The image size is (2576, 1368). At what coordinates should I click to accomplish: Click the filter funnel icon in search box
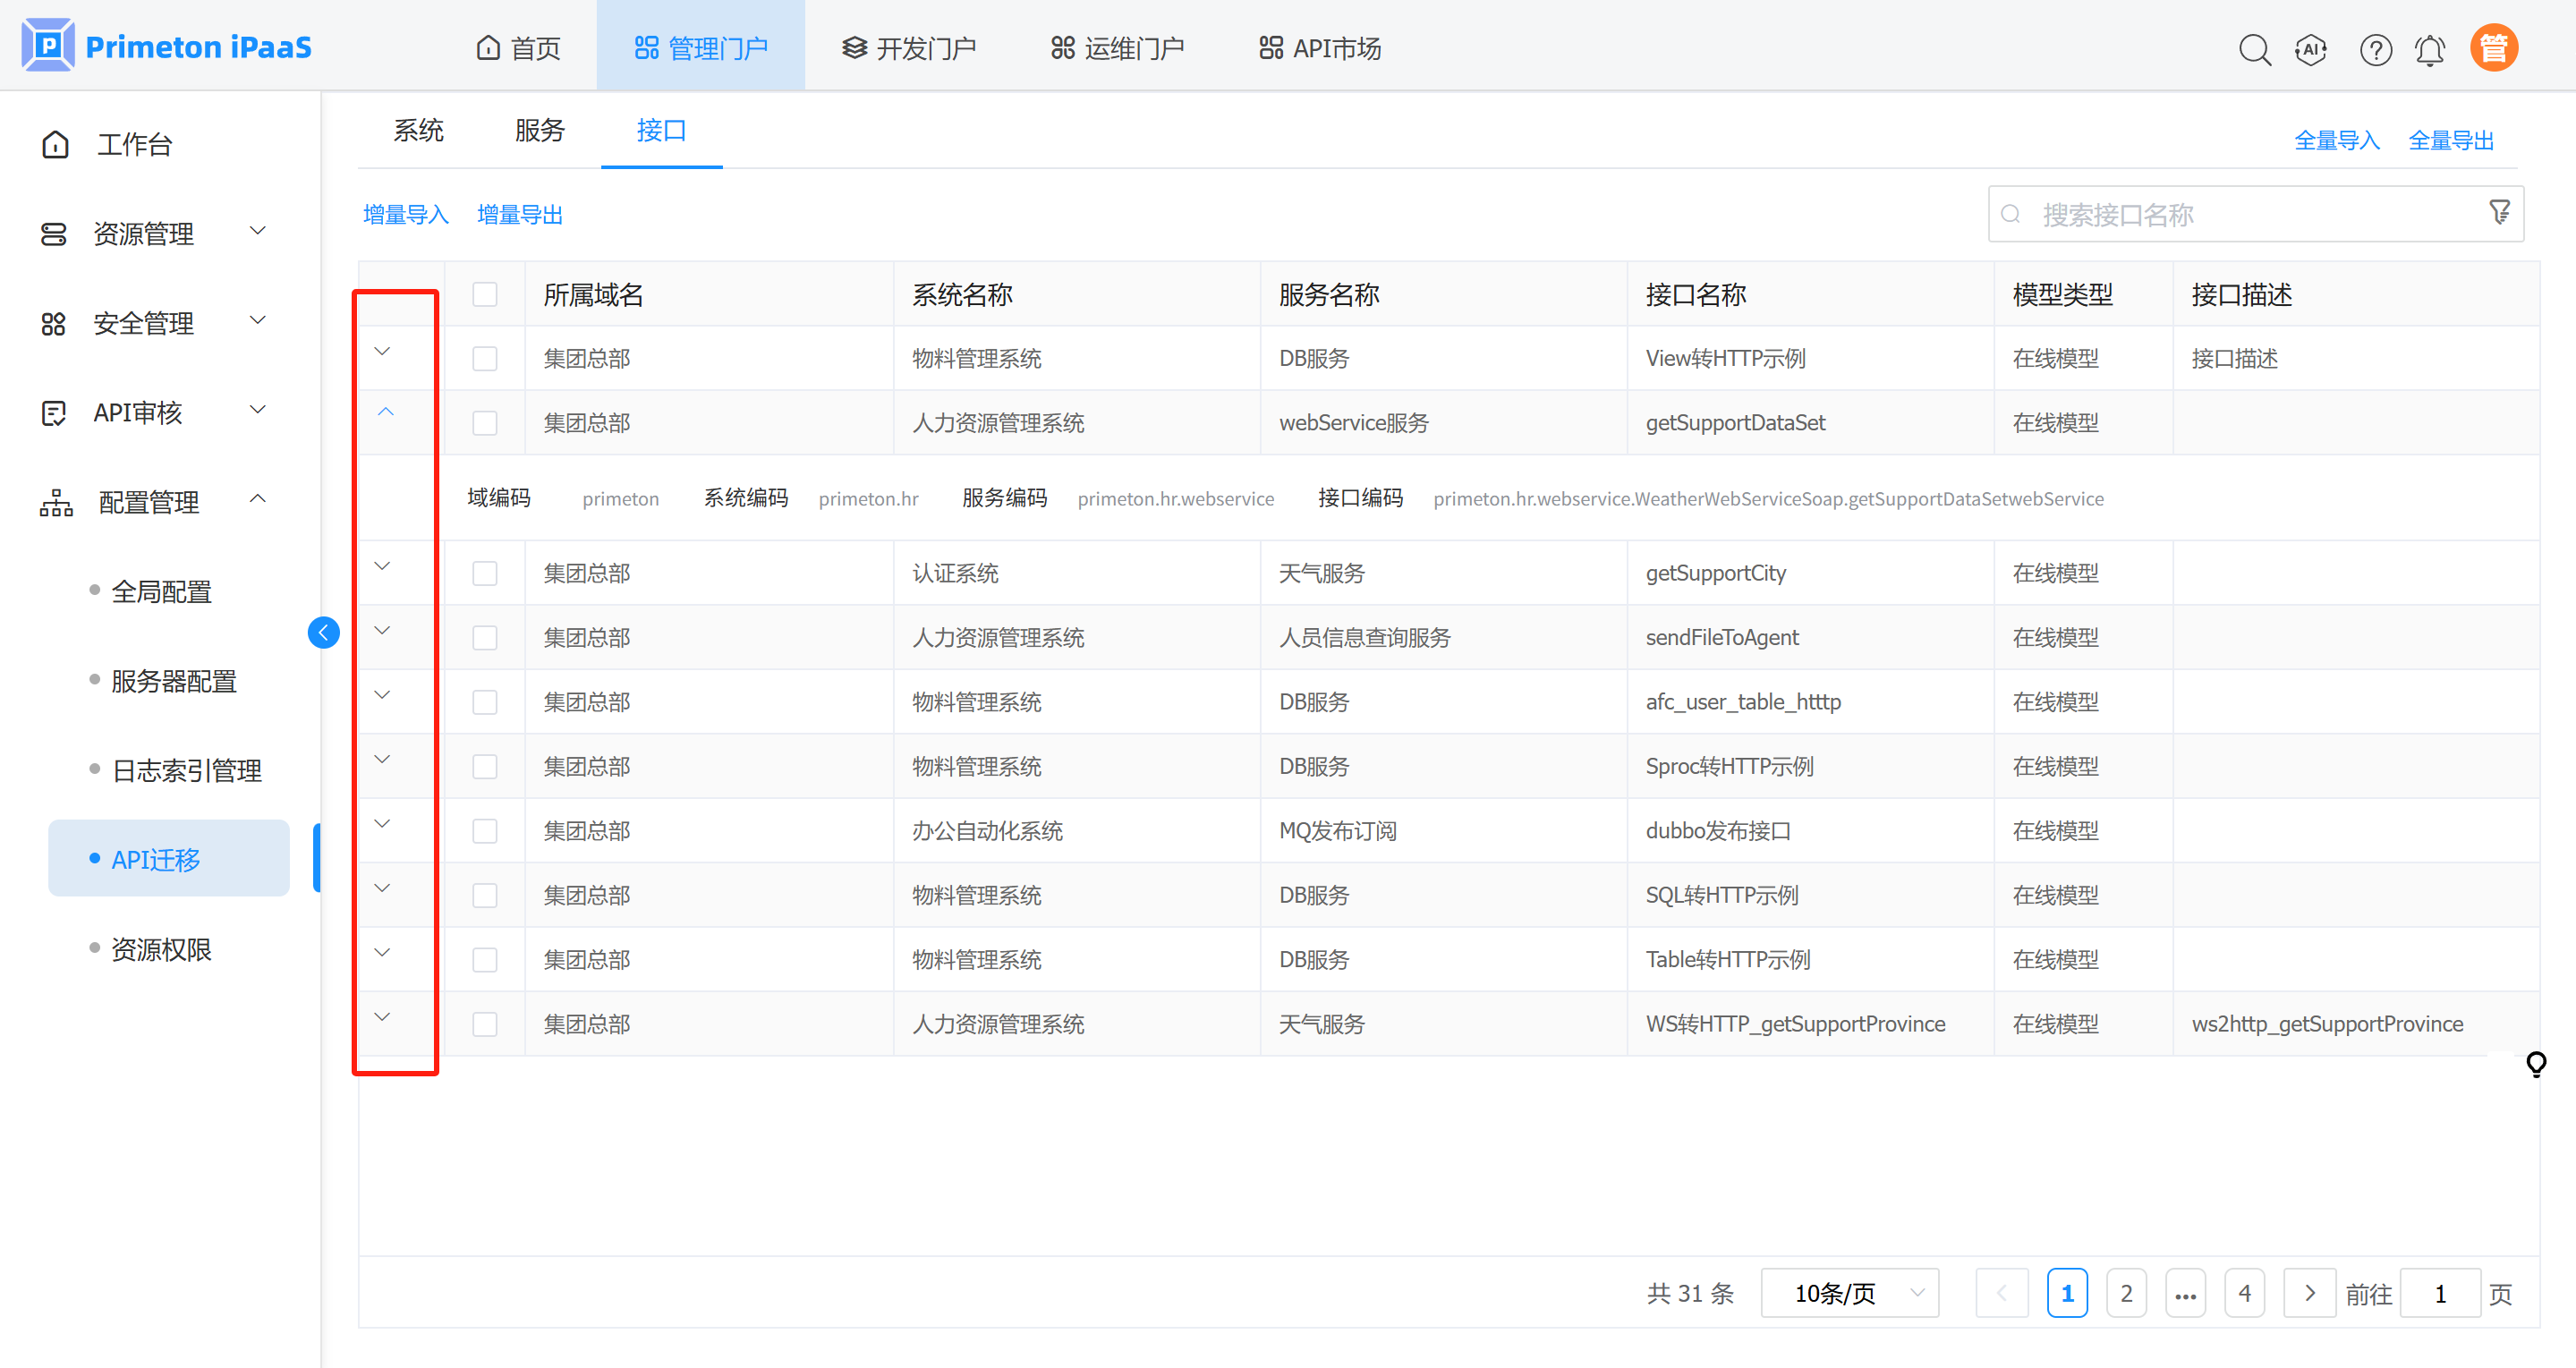coord(2499,212)
